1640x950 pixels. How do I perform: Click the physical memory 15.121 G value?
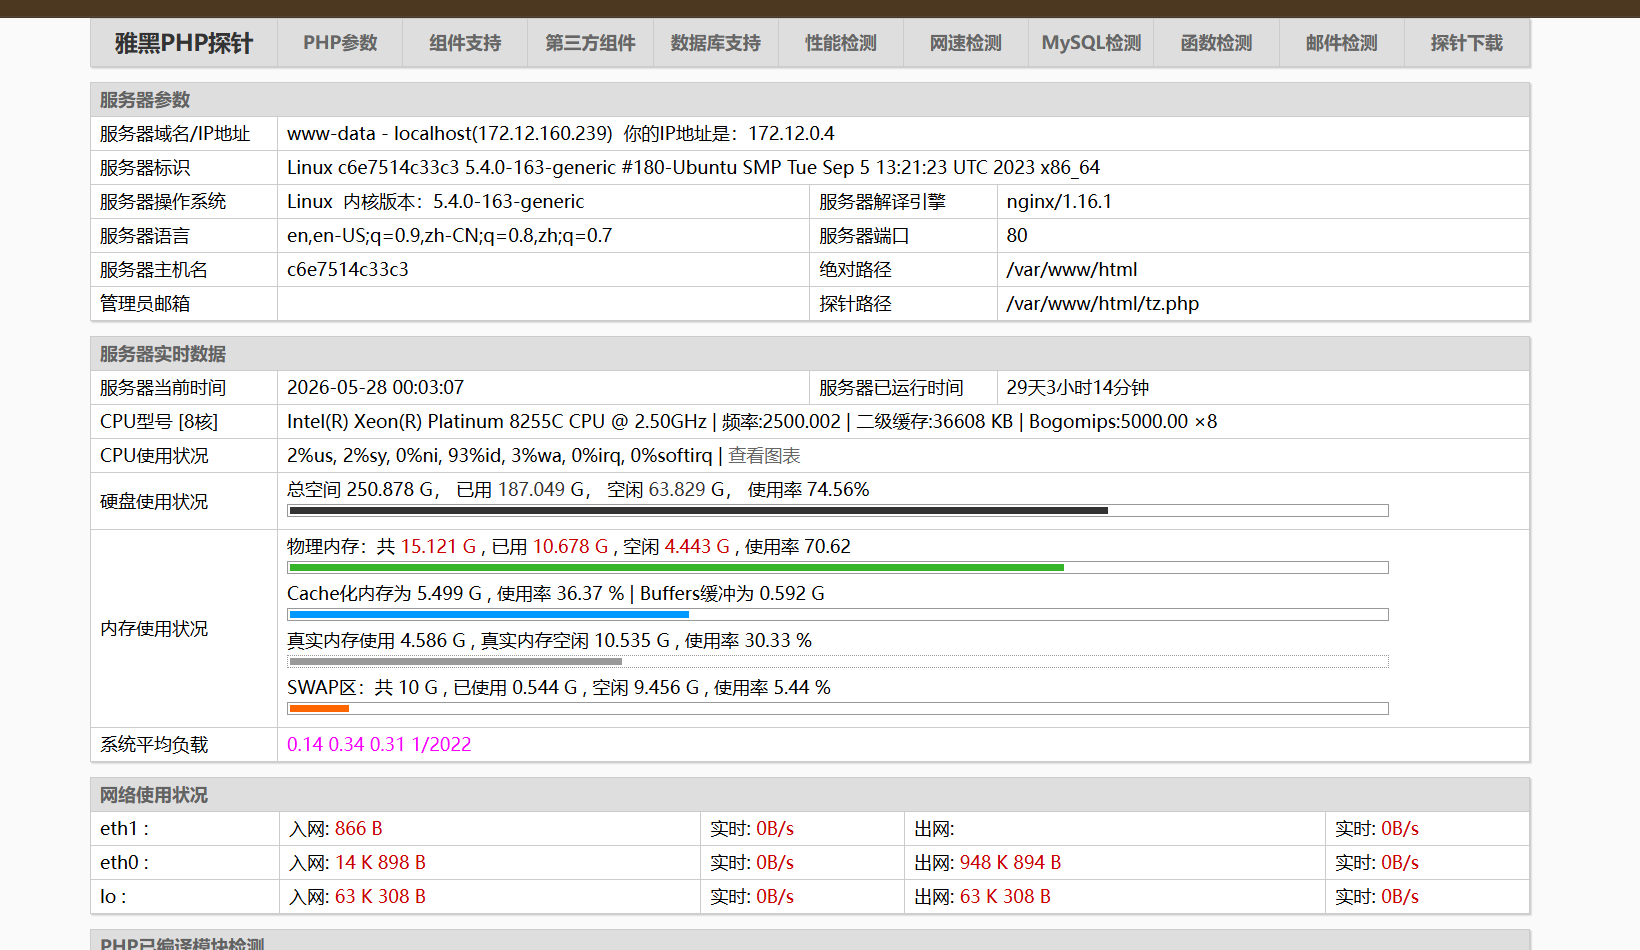click(438, 546)
